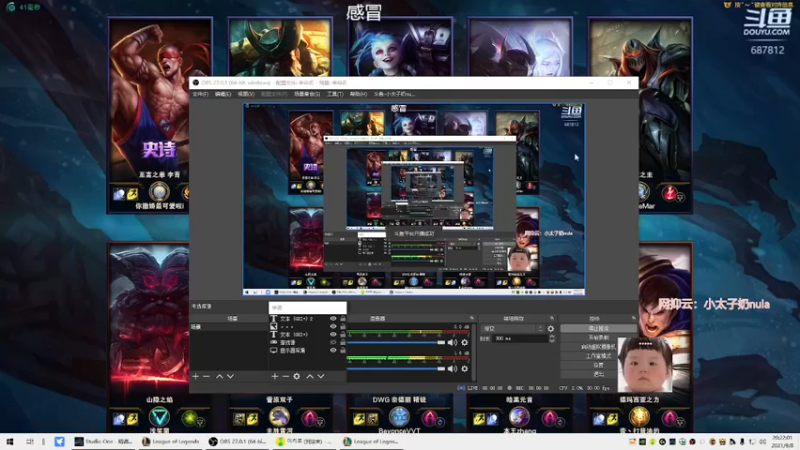Mute the first audio mixer channel
This screenshot has height=450, width=800.
(x=453, y=342)
